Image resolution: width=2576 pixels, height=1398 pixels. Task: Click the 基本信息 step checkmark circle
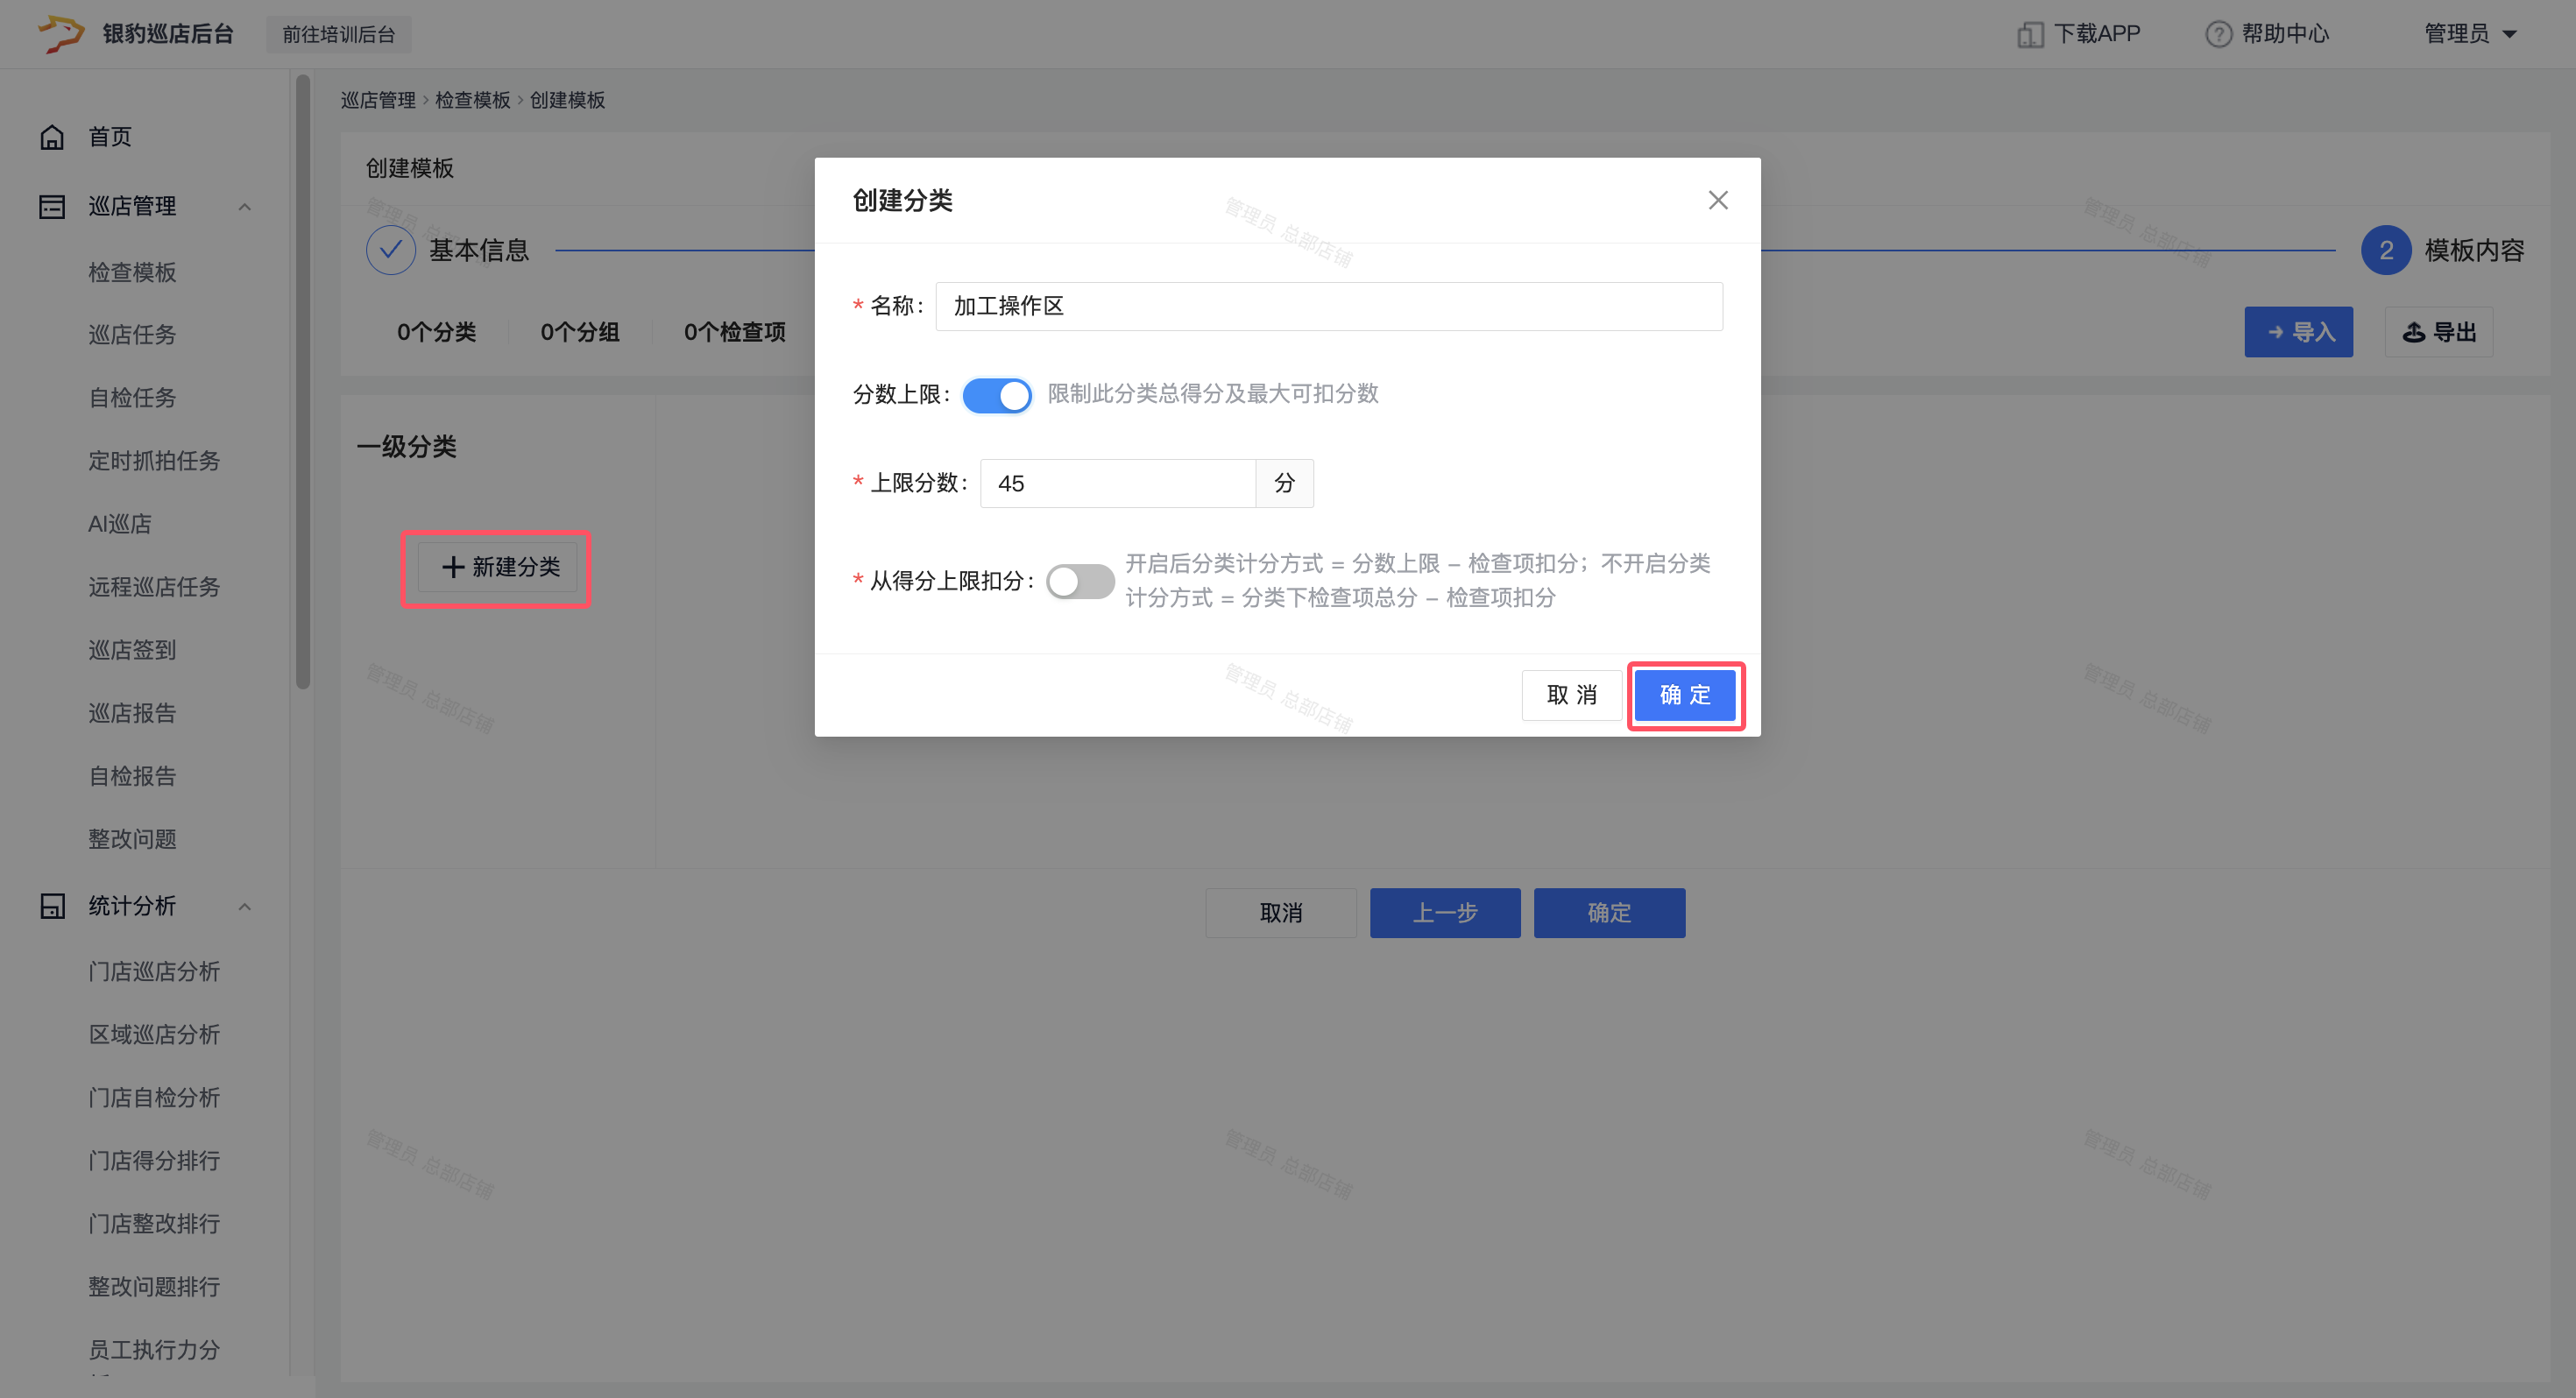pyautogui.click(x=391, y=250)
